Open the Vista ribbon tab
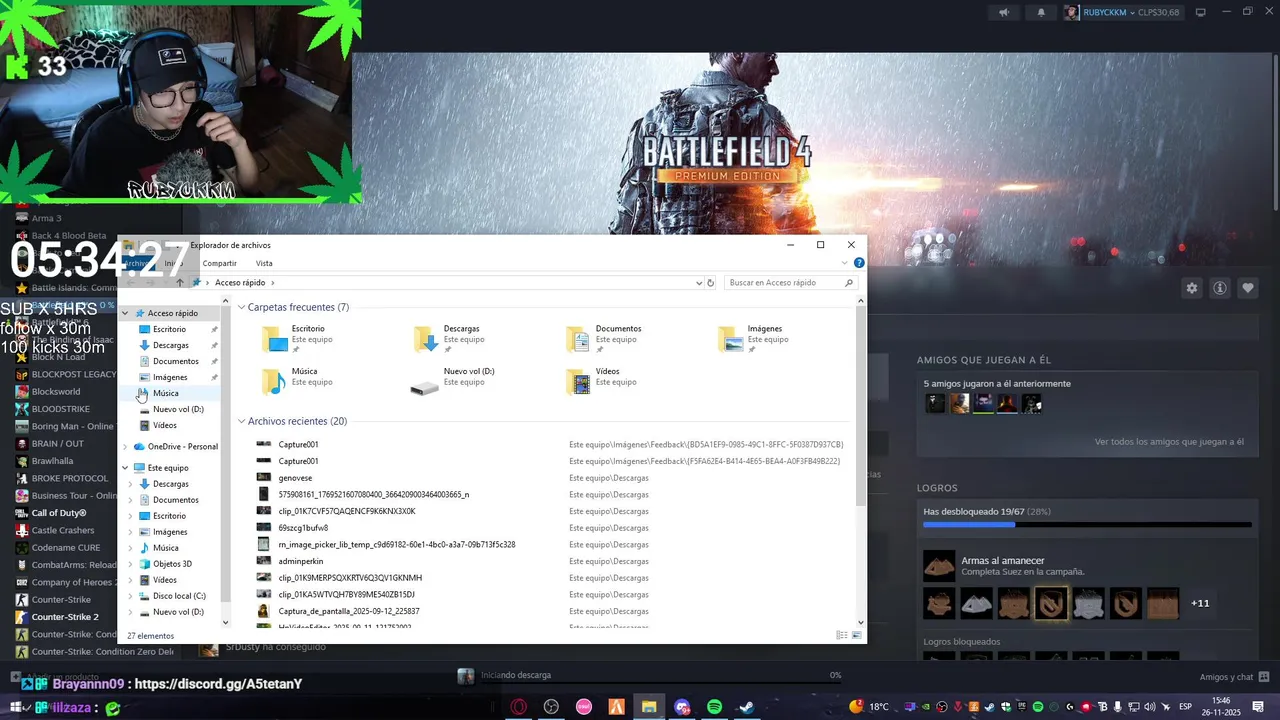 [264, 263]
